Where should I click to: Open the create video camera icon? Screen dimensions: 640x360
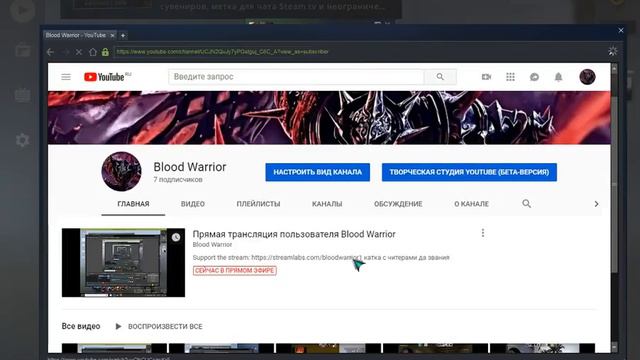[x=486, y=77]
